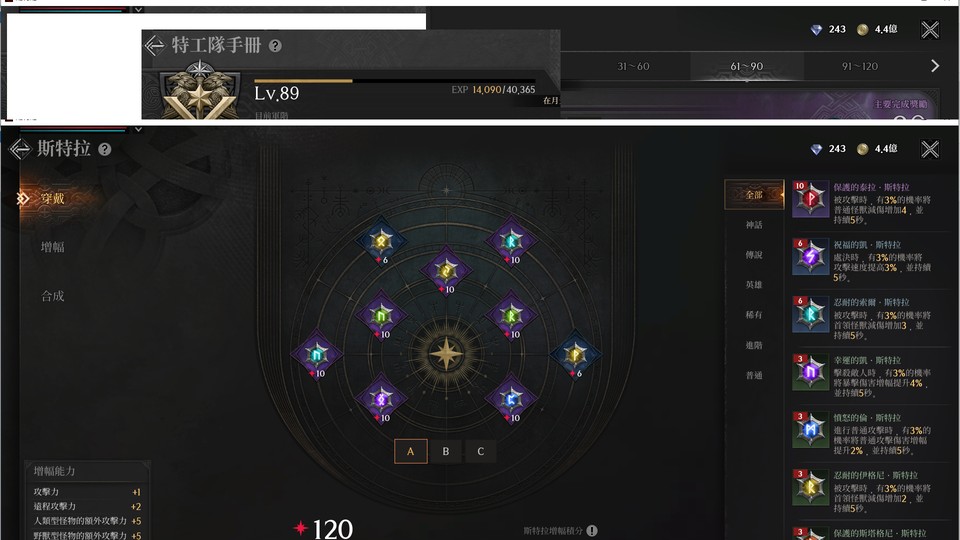Viewport: 960px width, 540px height.
Task: Click the 保護的泰拉 rune icon in list
Action: pyautogui.click(x=811, y=199)
